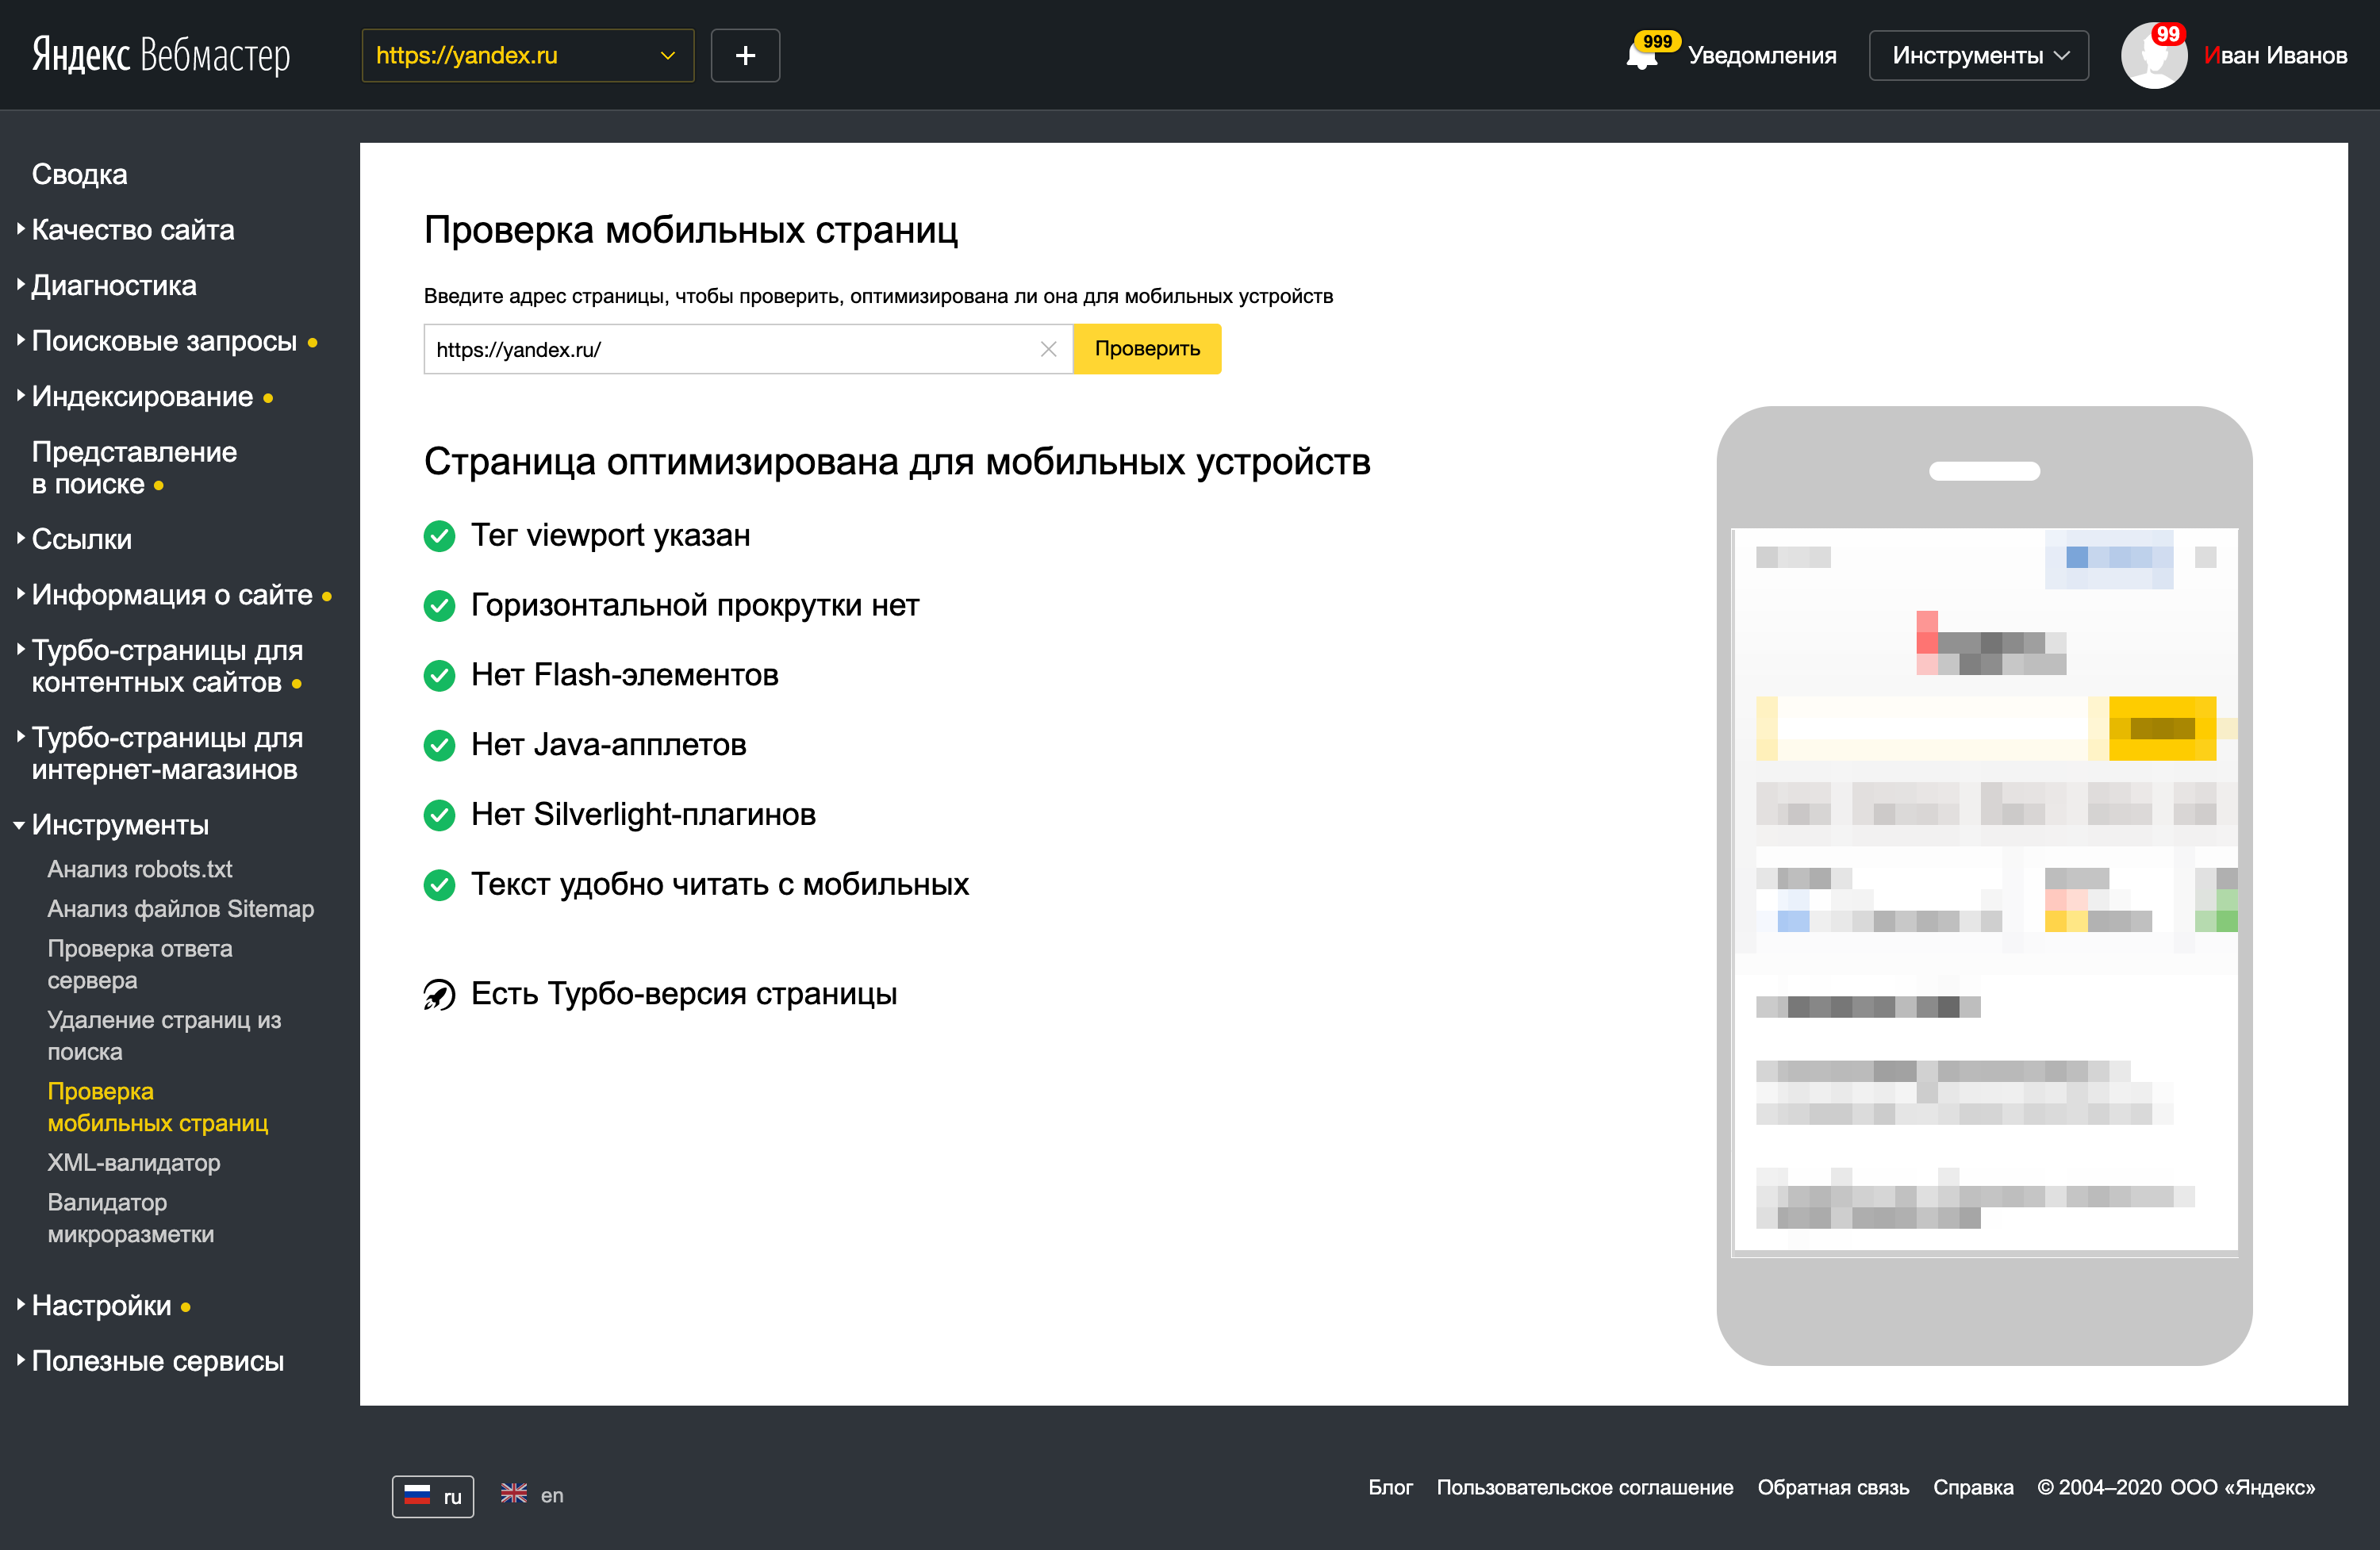The height and width of the screenshot is (1550, 2380).
Task: Expand the Полезные сервисы section
Action: [158, 1362]
